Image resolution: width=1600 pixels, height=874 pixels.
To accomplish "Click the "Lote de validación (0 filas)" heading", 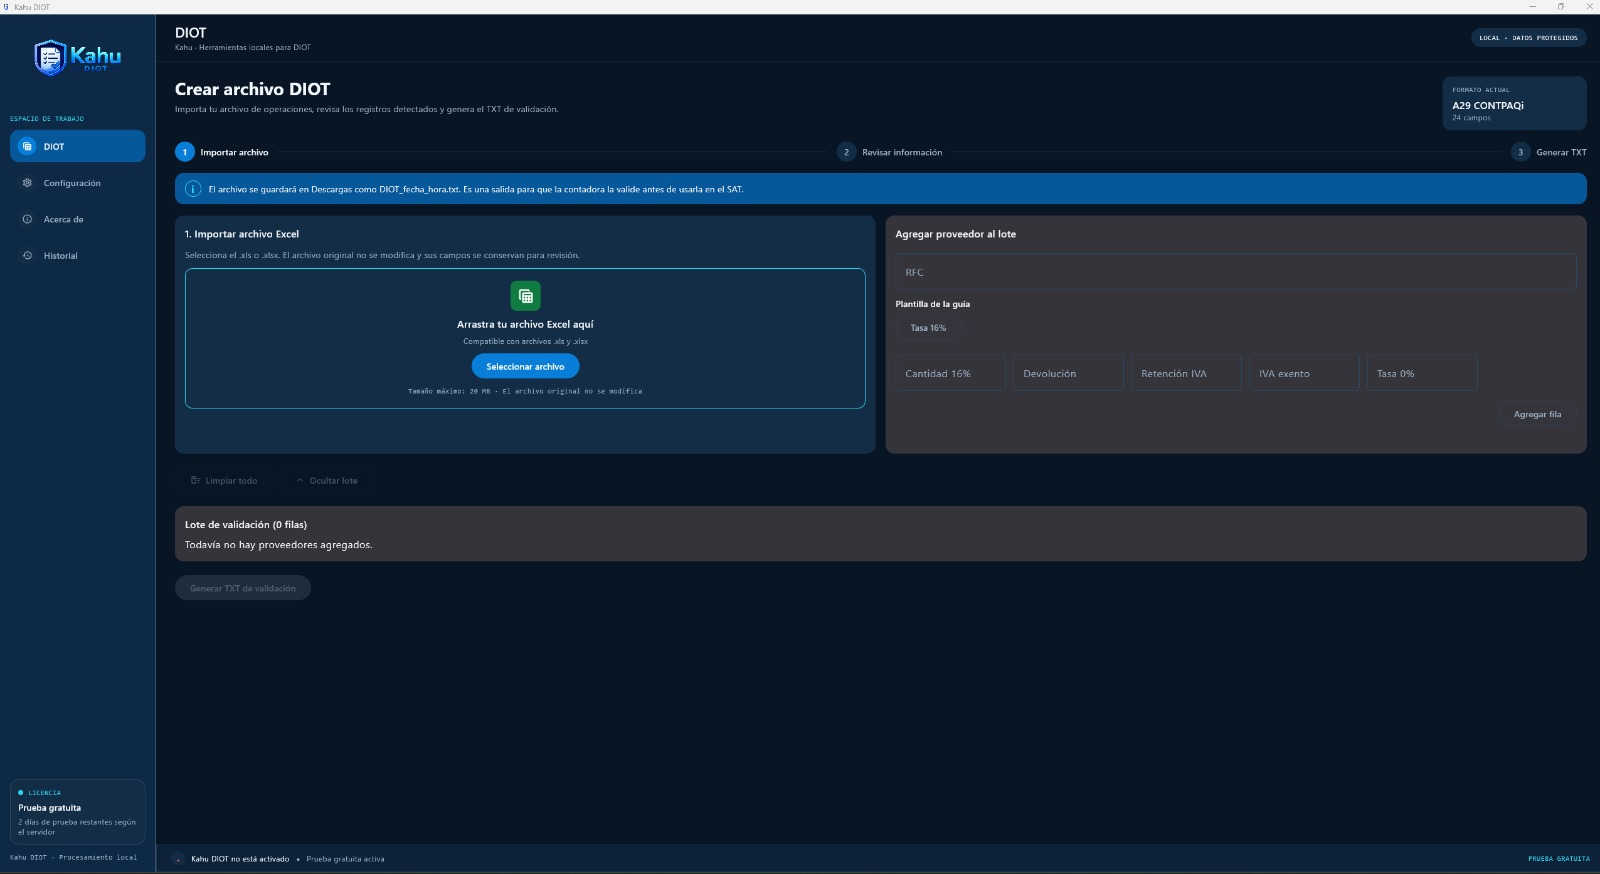I will [246, 524].
